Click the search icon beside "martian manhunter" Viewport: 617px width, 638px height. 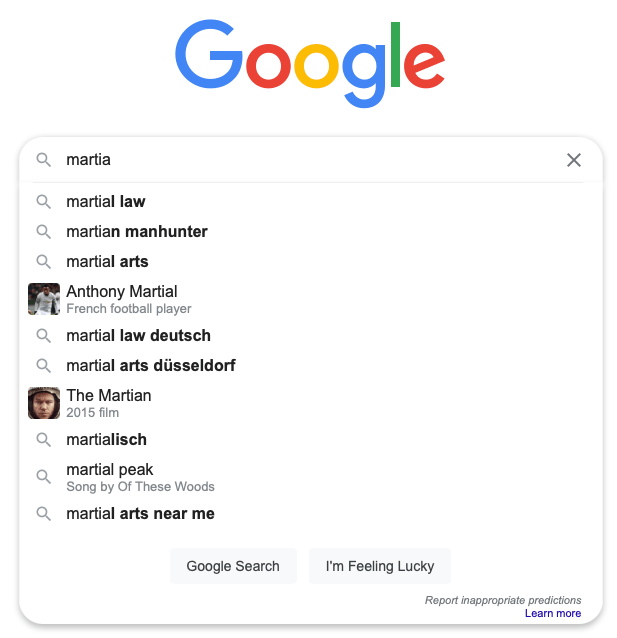point(44,232)
